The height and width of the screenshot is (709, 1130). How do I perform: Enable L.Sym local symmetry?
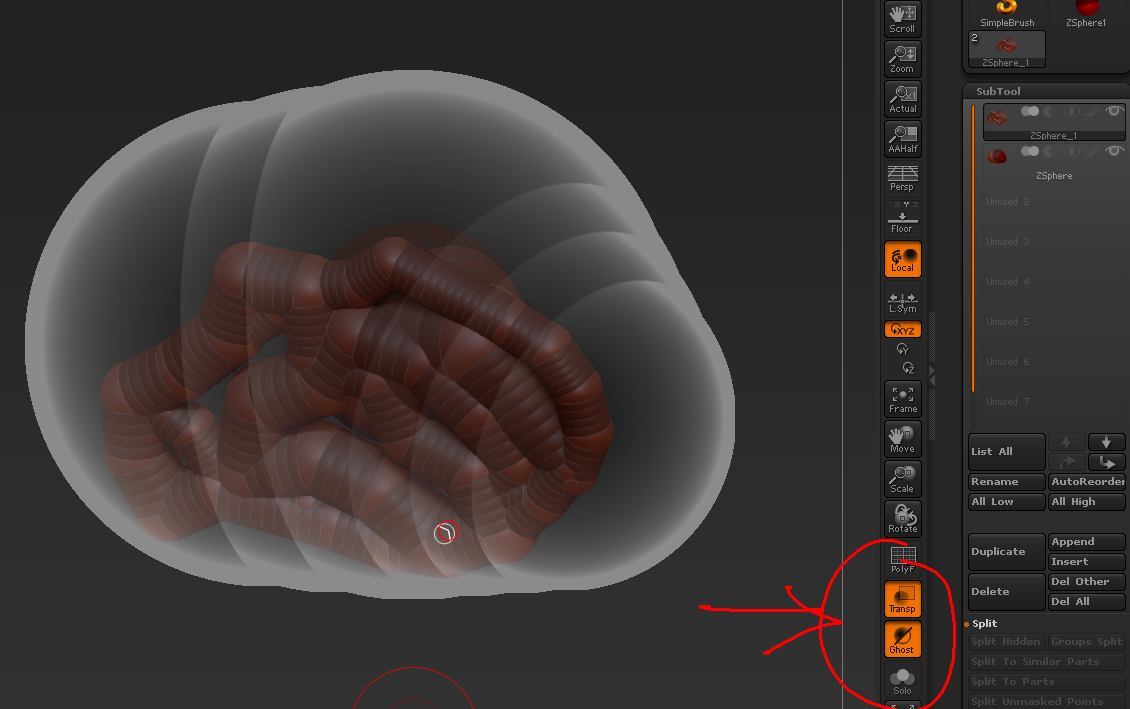coord(902,301)
